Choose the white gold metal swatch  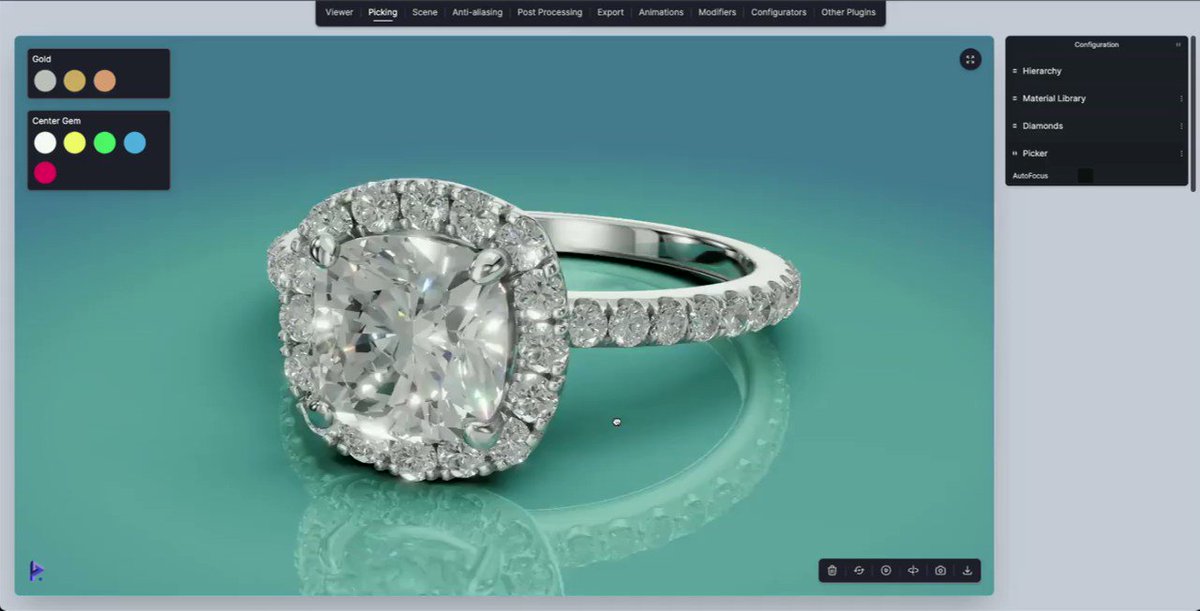(45, 81)
